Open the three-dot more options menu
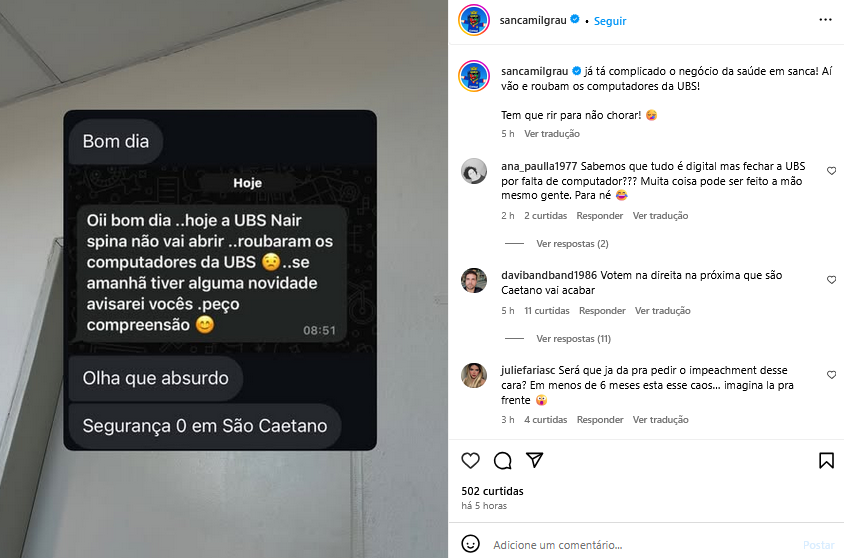The image size is (844, 558). pos(825,20)
